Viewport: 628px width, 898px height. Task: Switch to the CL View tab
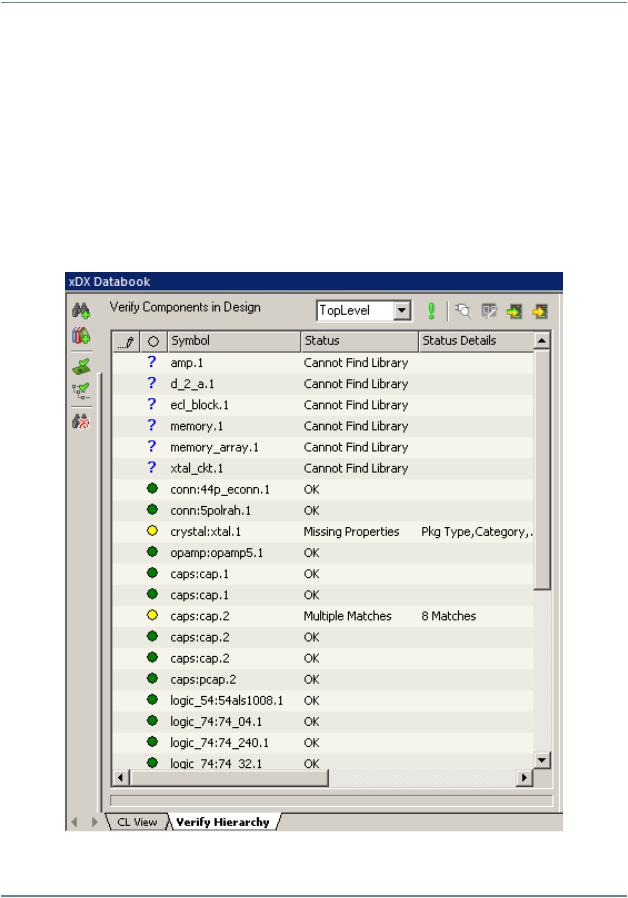click(137, 822)
